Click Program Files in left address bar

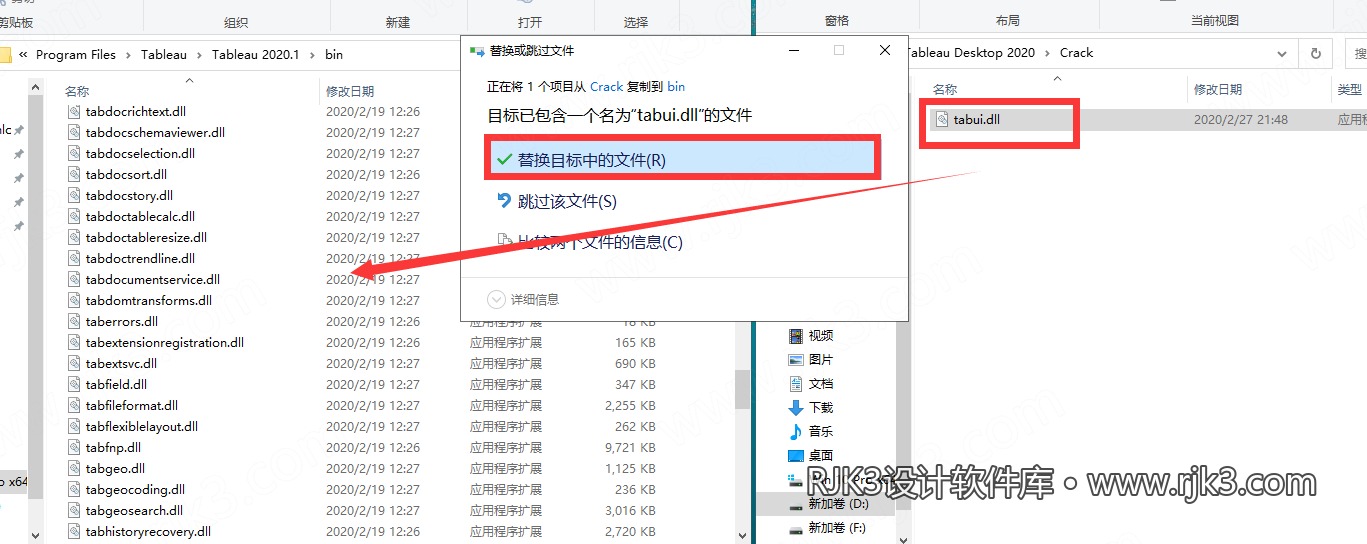(x=76, y=55)
